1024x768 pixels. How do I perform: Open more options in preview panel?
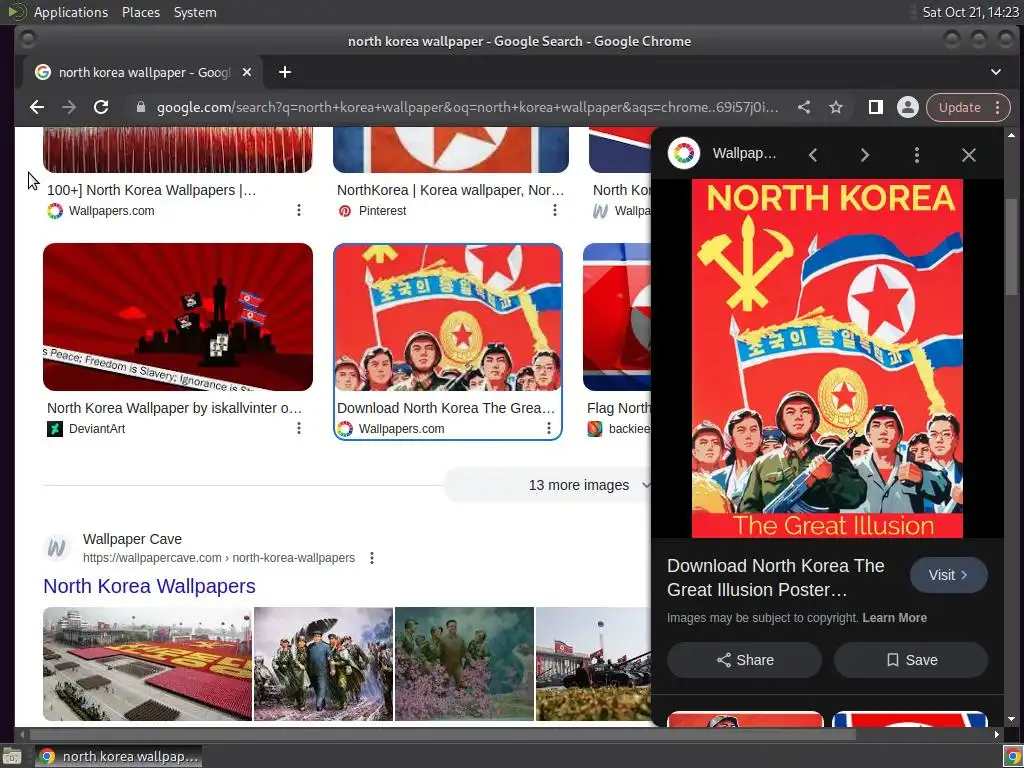pos(917,155)
